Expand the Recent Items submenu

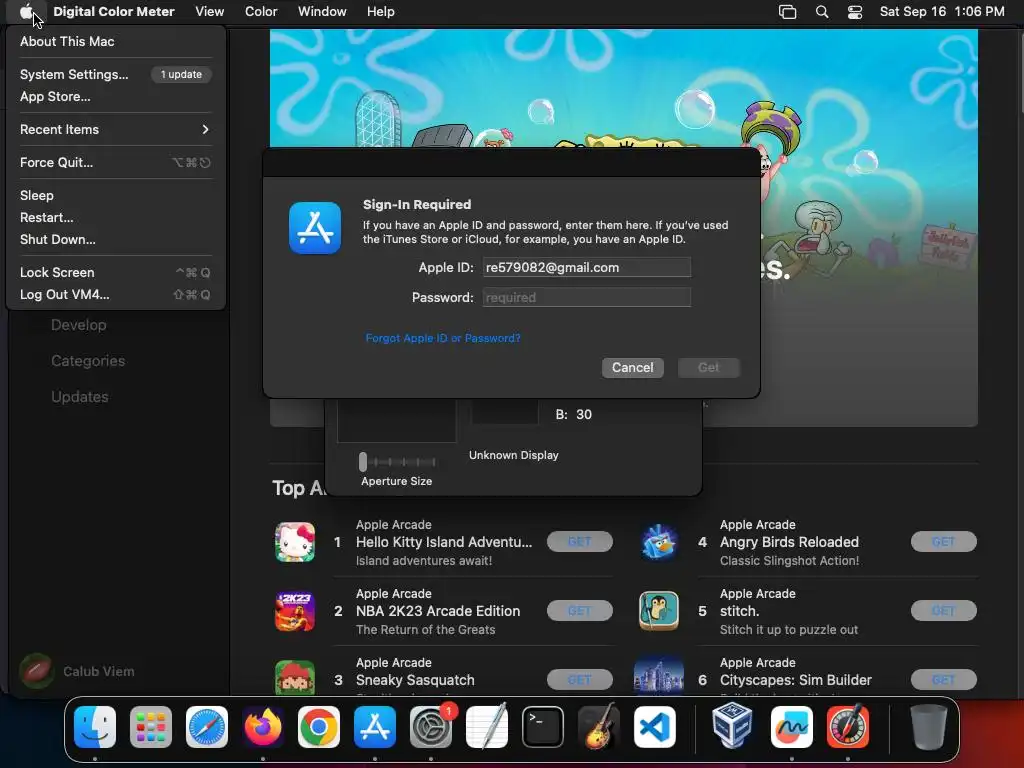pos(115,129)
